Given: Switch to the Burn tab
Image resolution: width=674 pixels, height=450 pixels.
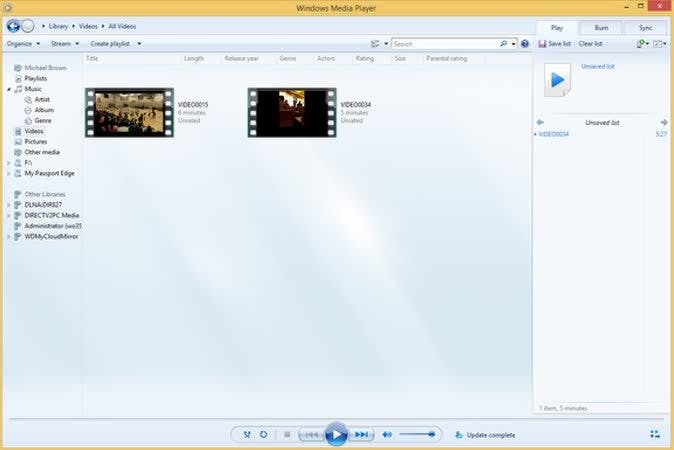Looking at the screenshot, I should (x=601, y=28).
